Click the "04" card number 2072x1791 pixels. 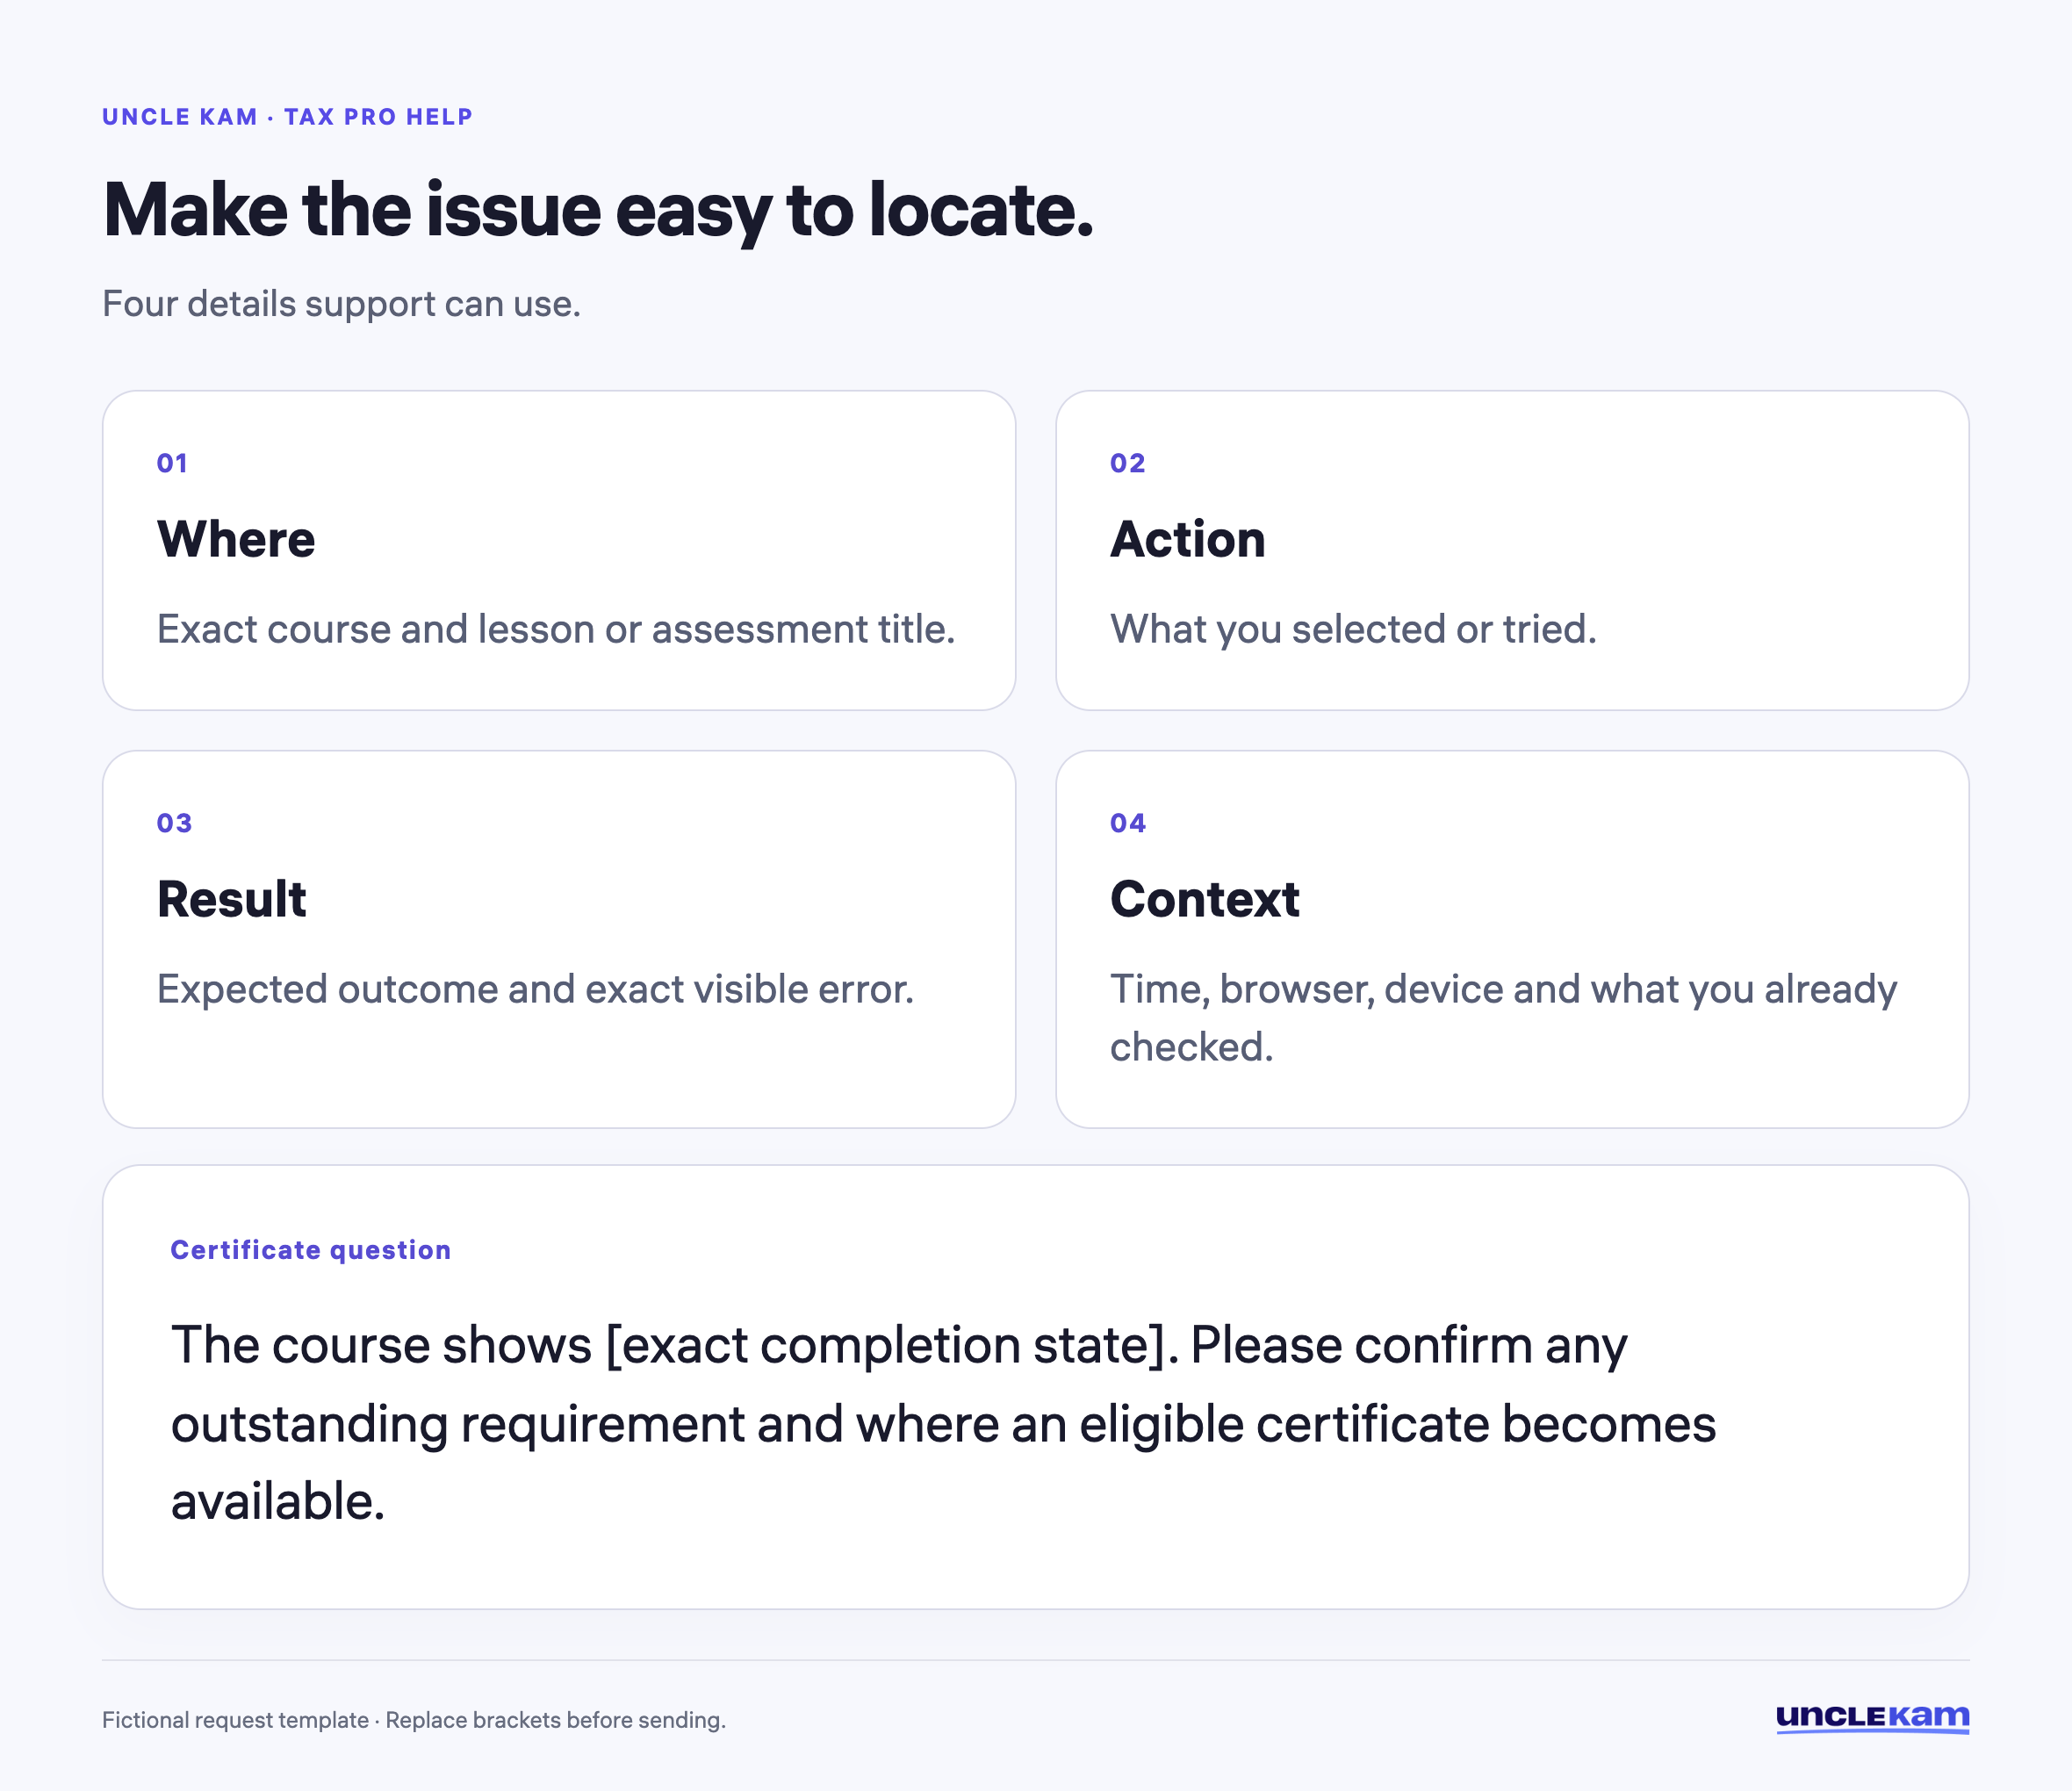click(x=1128, y=823)
